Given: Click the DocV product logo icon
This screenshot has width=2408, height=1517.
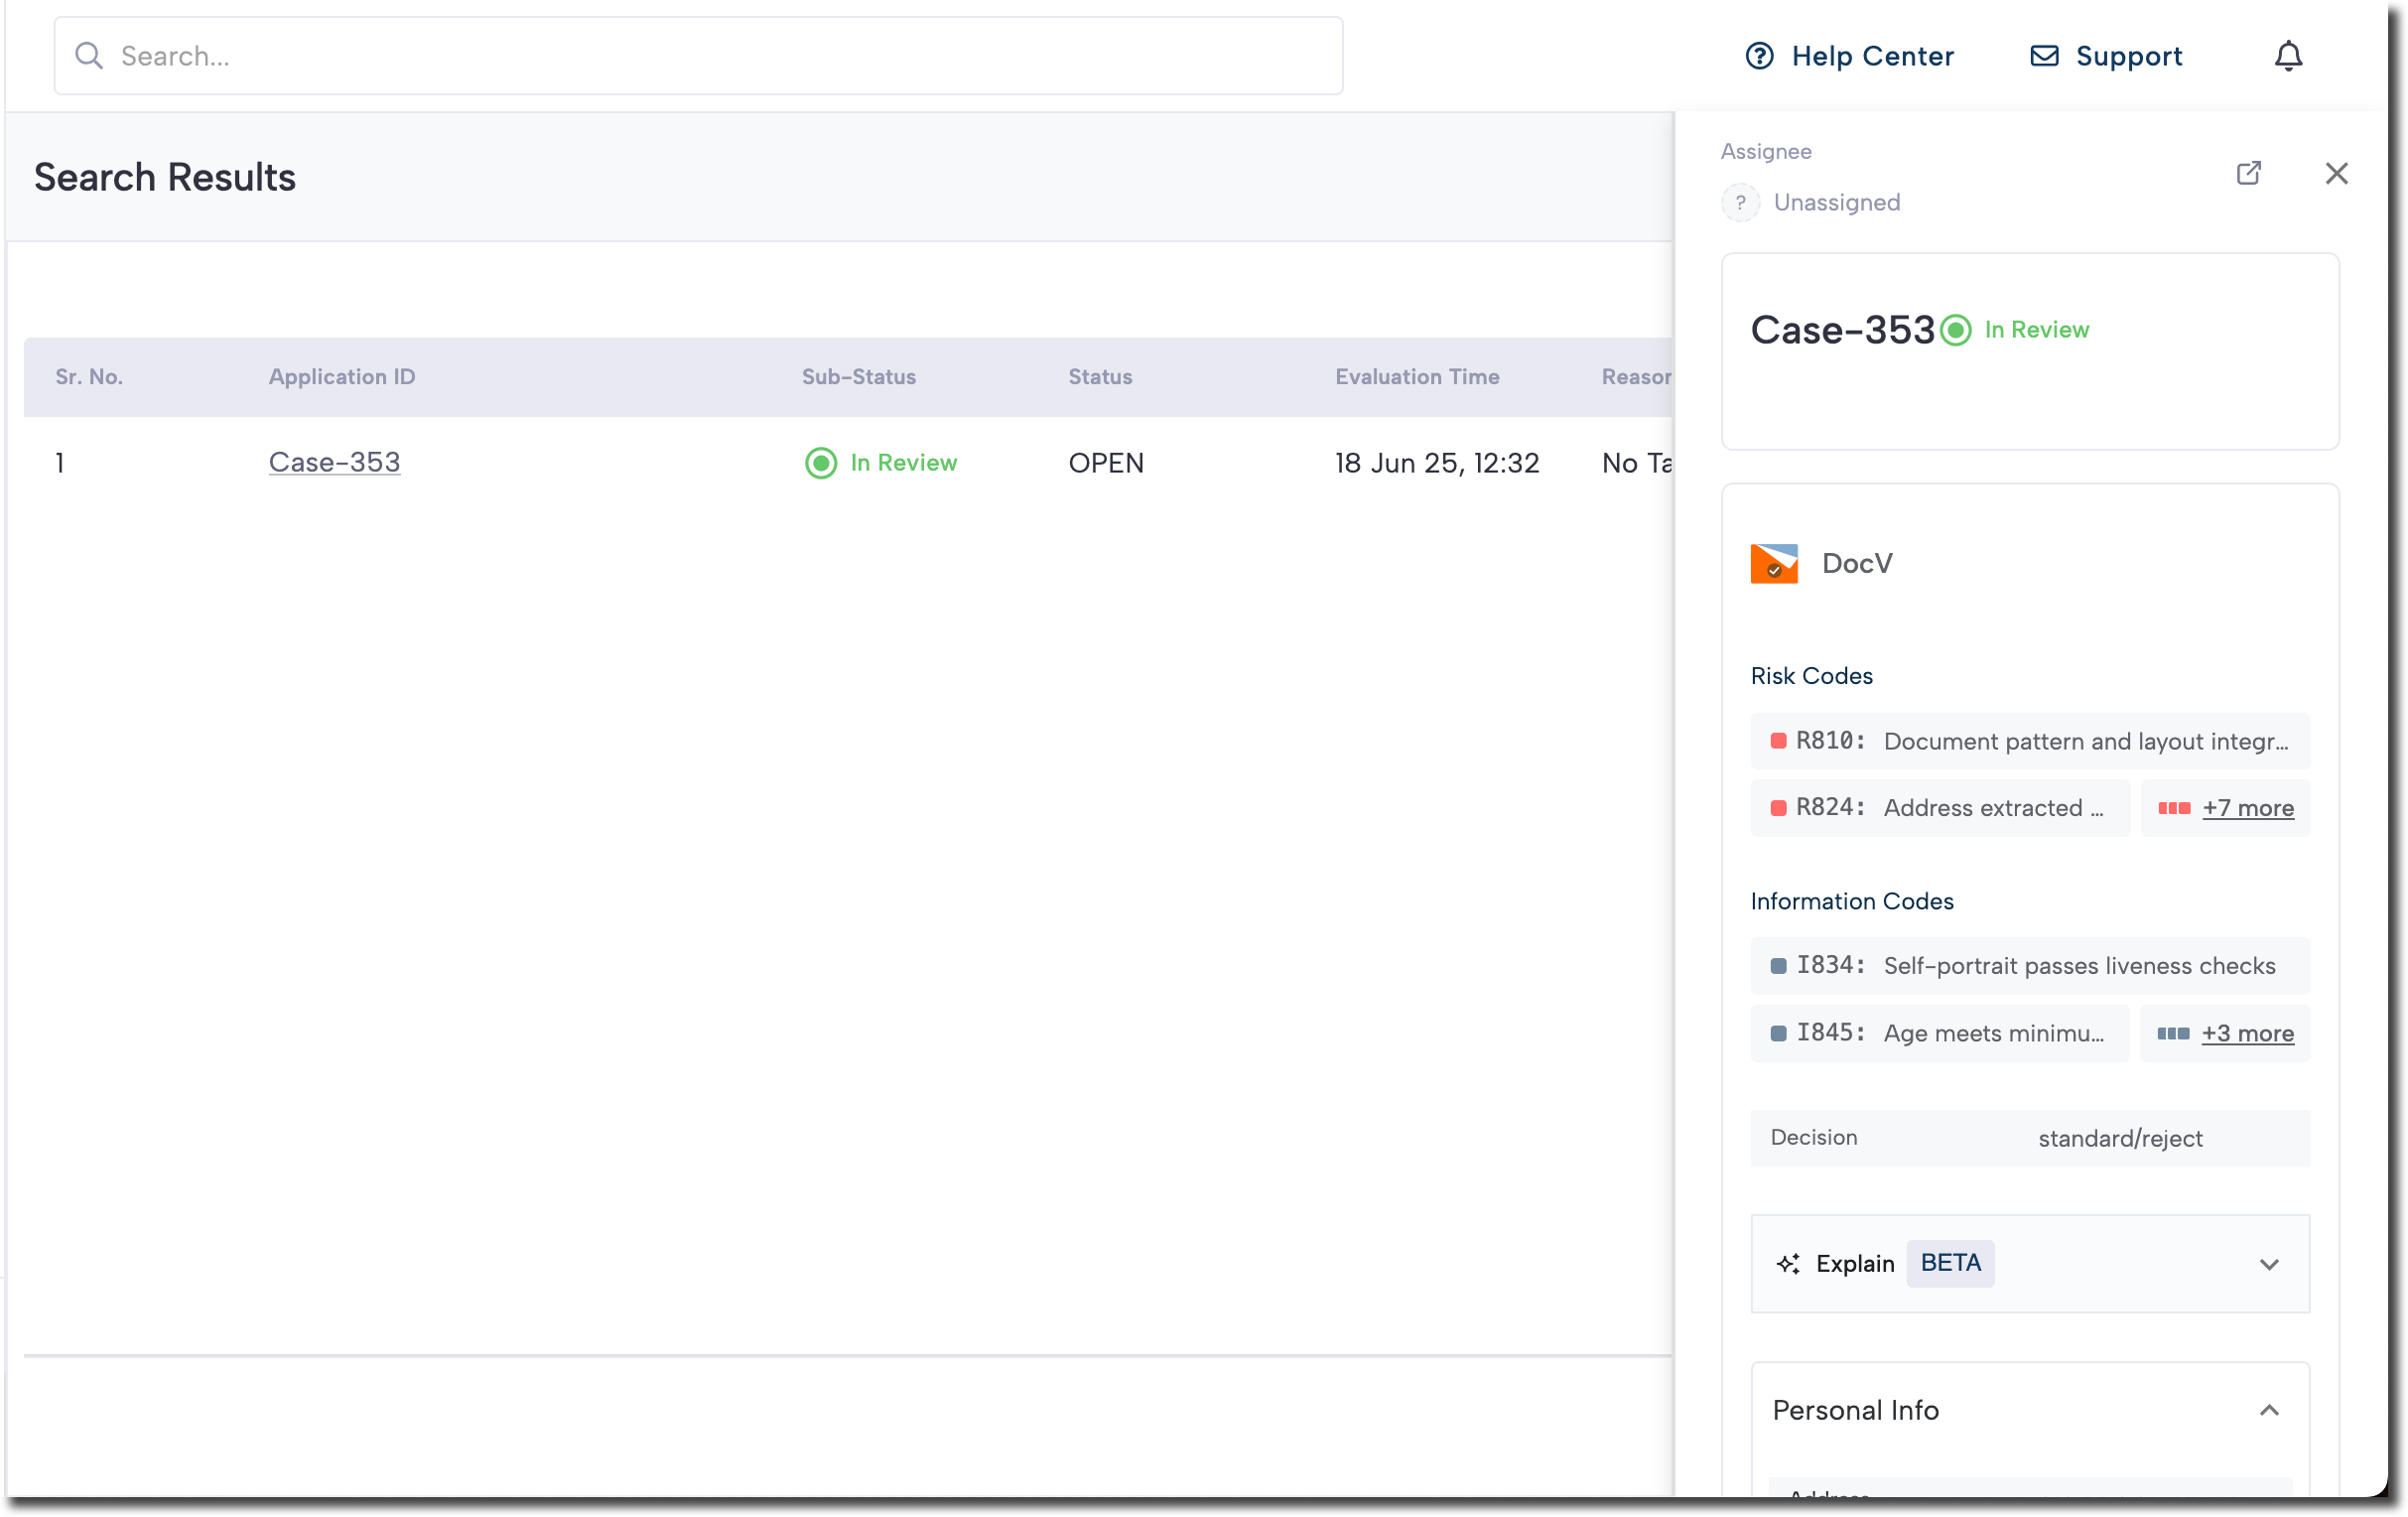Looking at the screenshot, I should click(x=1774, y=563).
